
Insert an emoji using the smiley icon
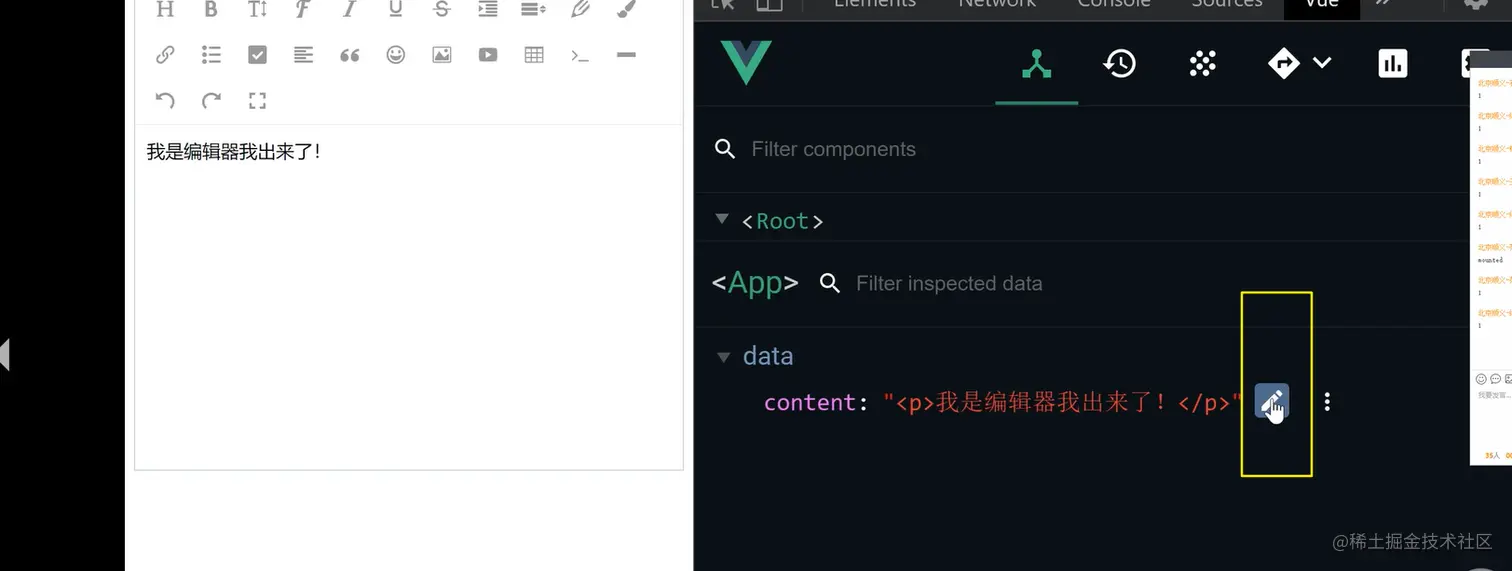(396, 55)
